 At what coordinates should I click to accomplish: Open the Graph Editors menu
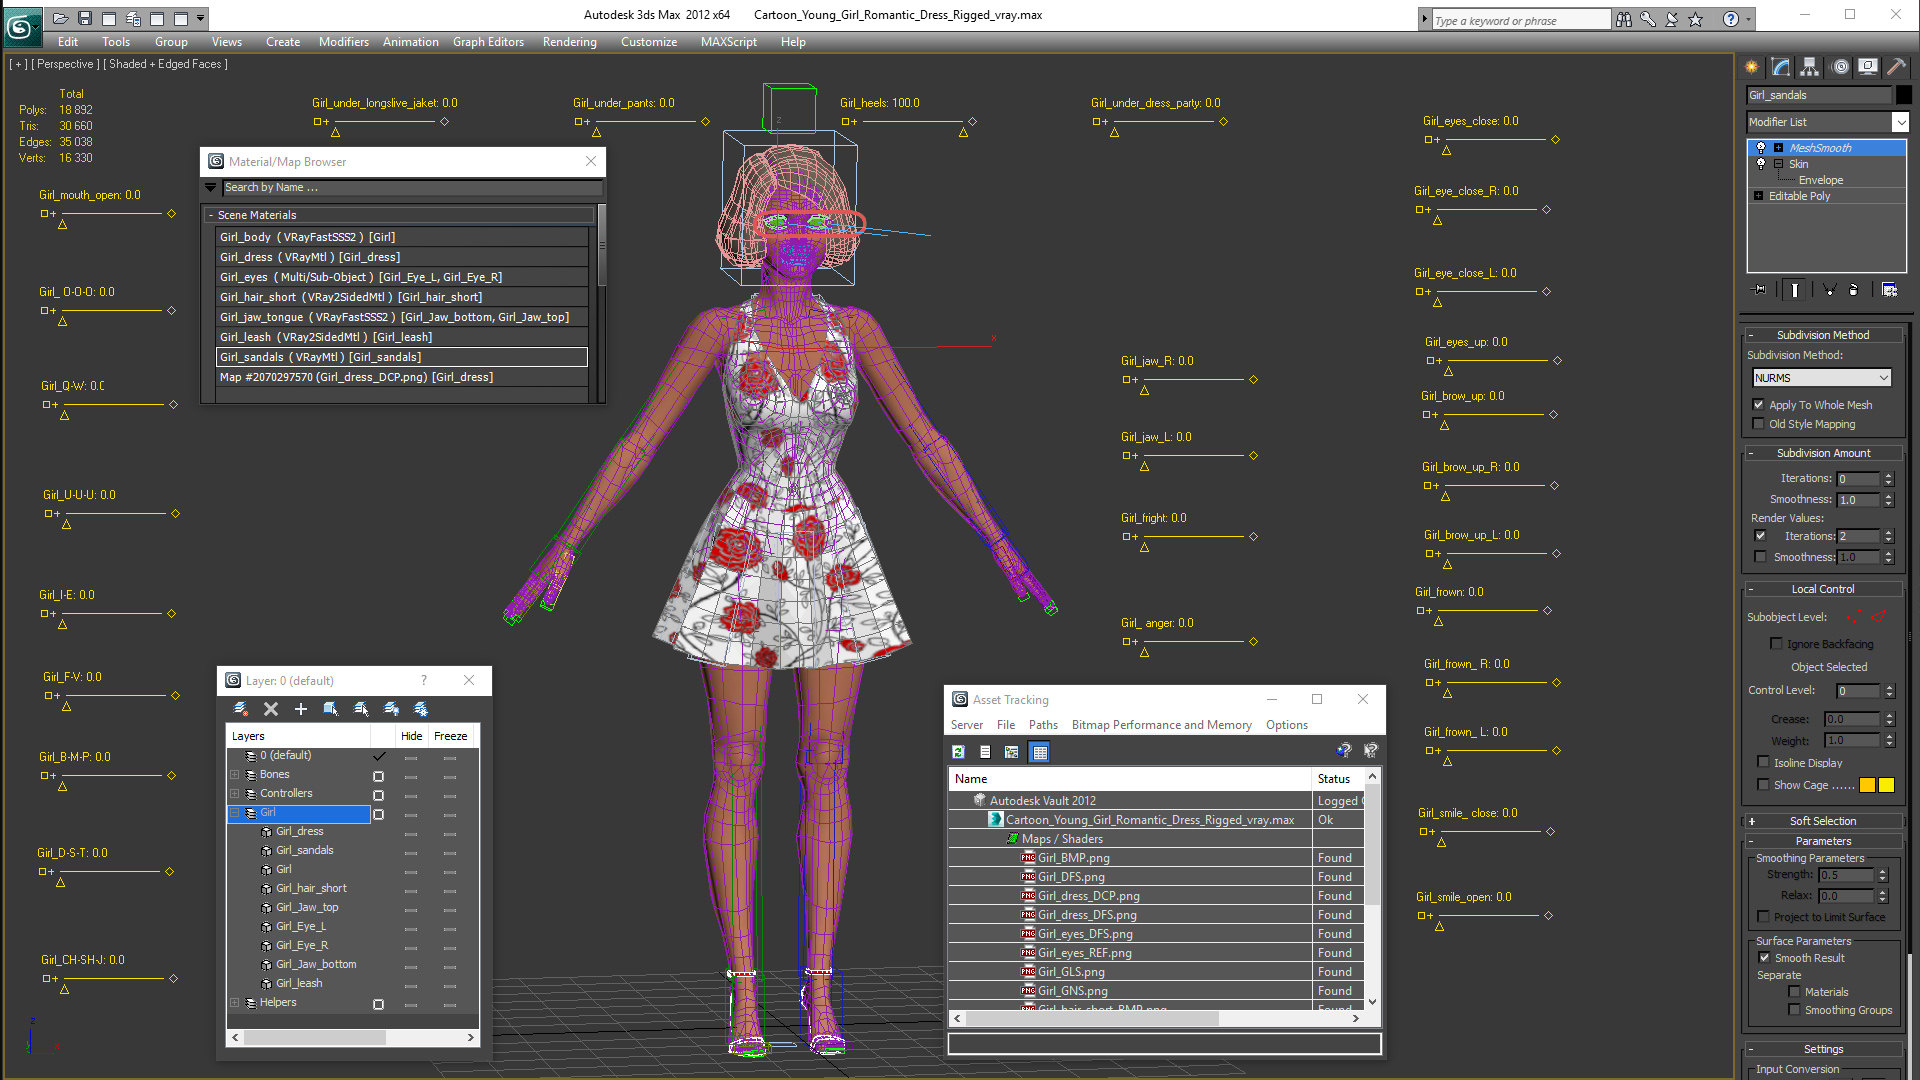click(x=488, y=42)
